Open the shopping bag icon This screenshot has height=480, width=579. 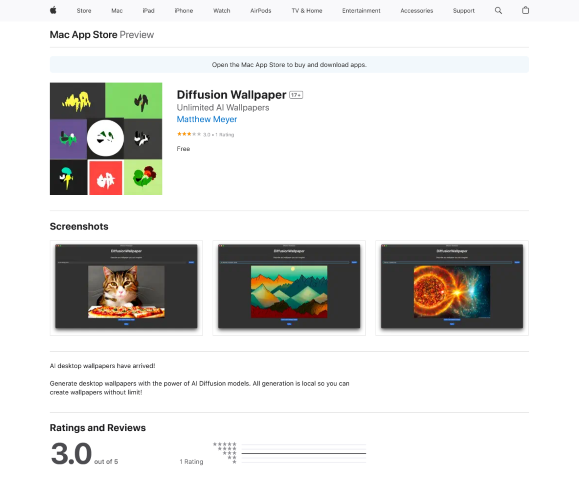pos(525,10)
